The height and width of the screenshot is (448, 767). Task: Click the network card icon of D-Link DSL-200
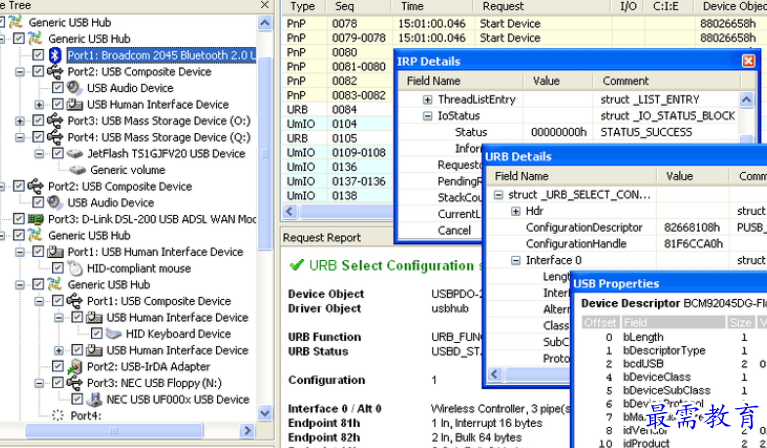[x=36, y=219]
